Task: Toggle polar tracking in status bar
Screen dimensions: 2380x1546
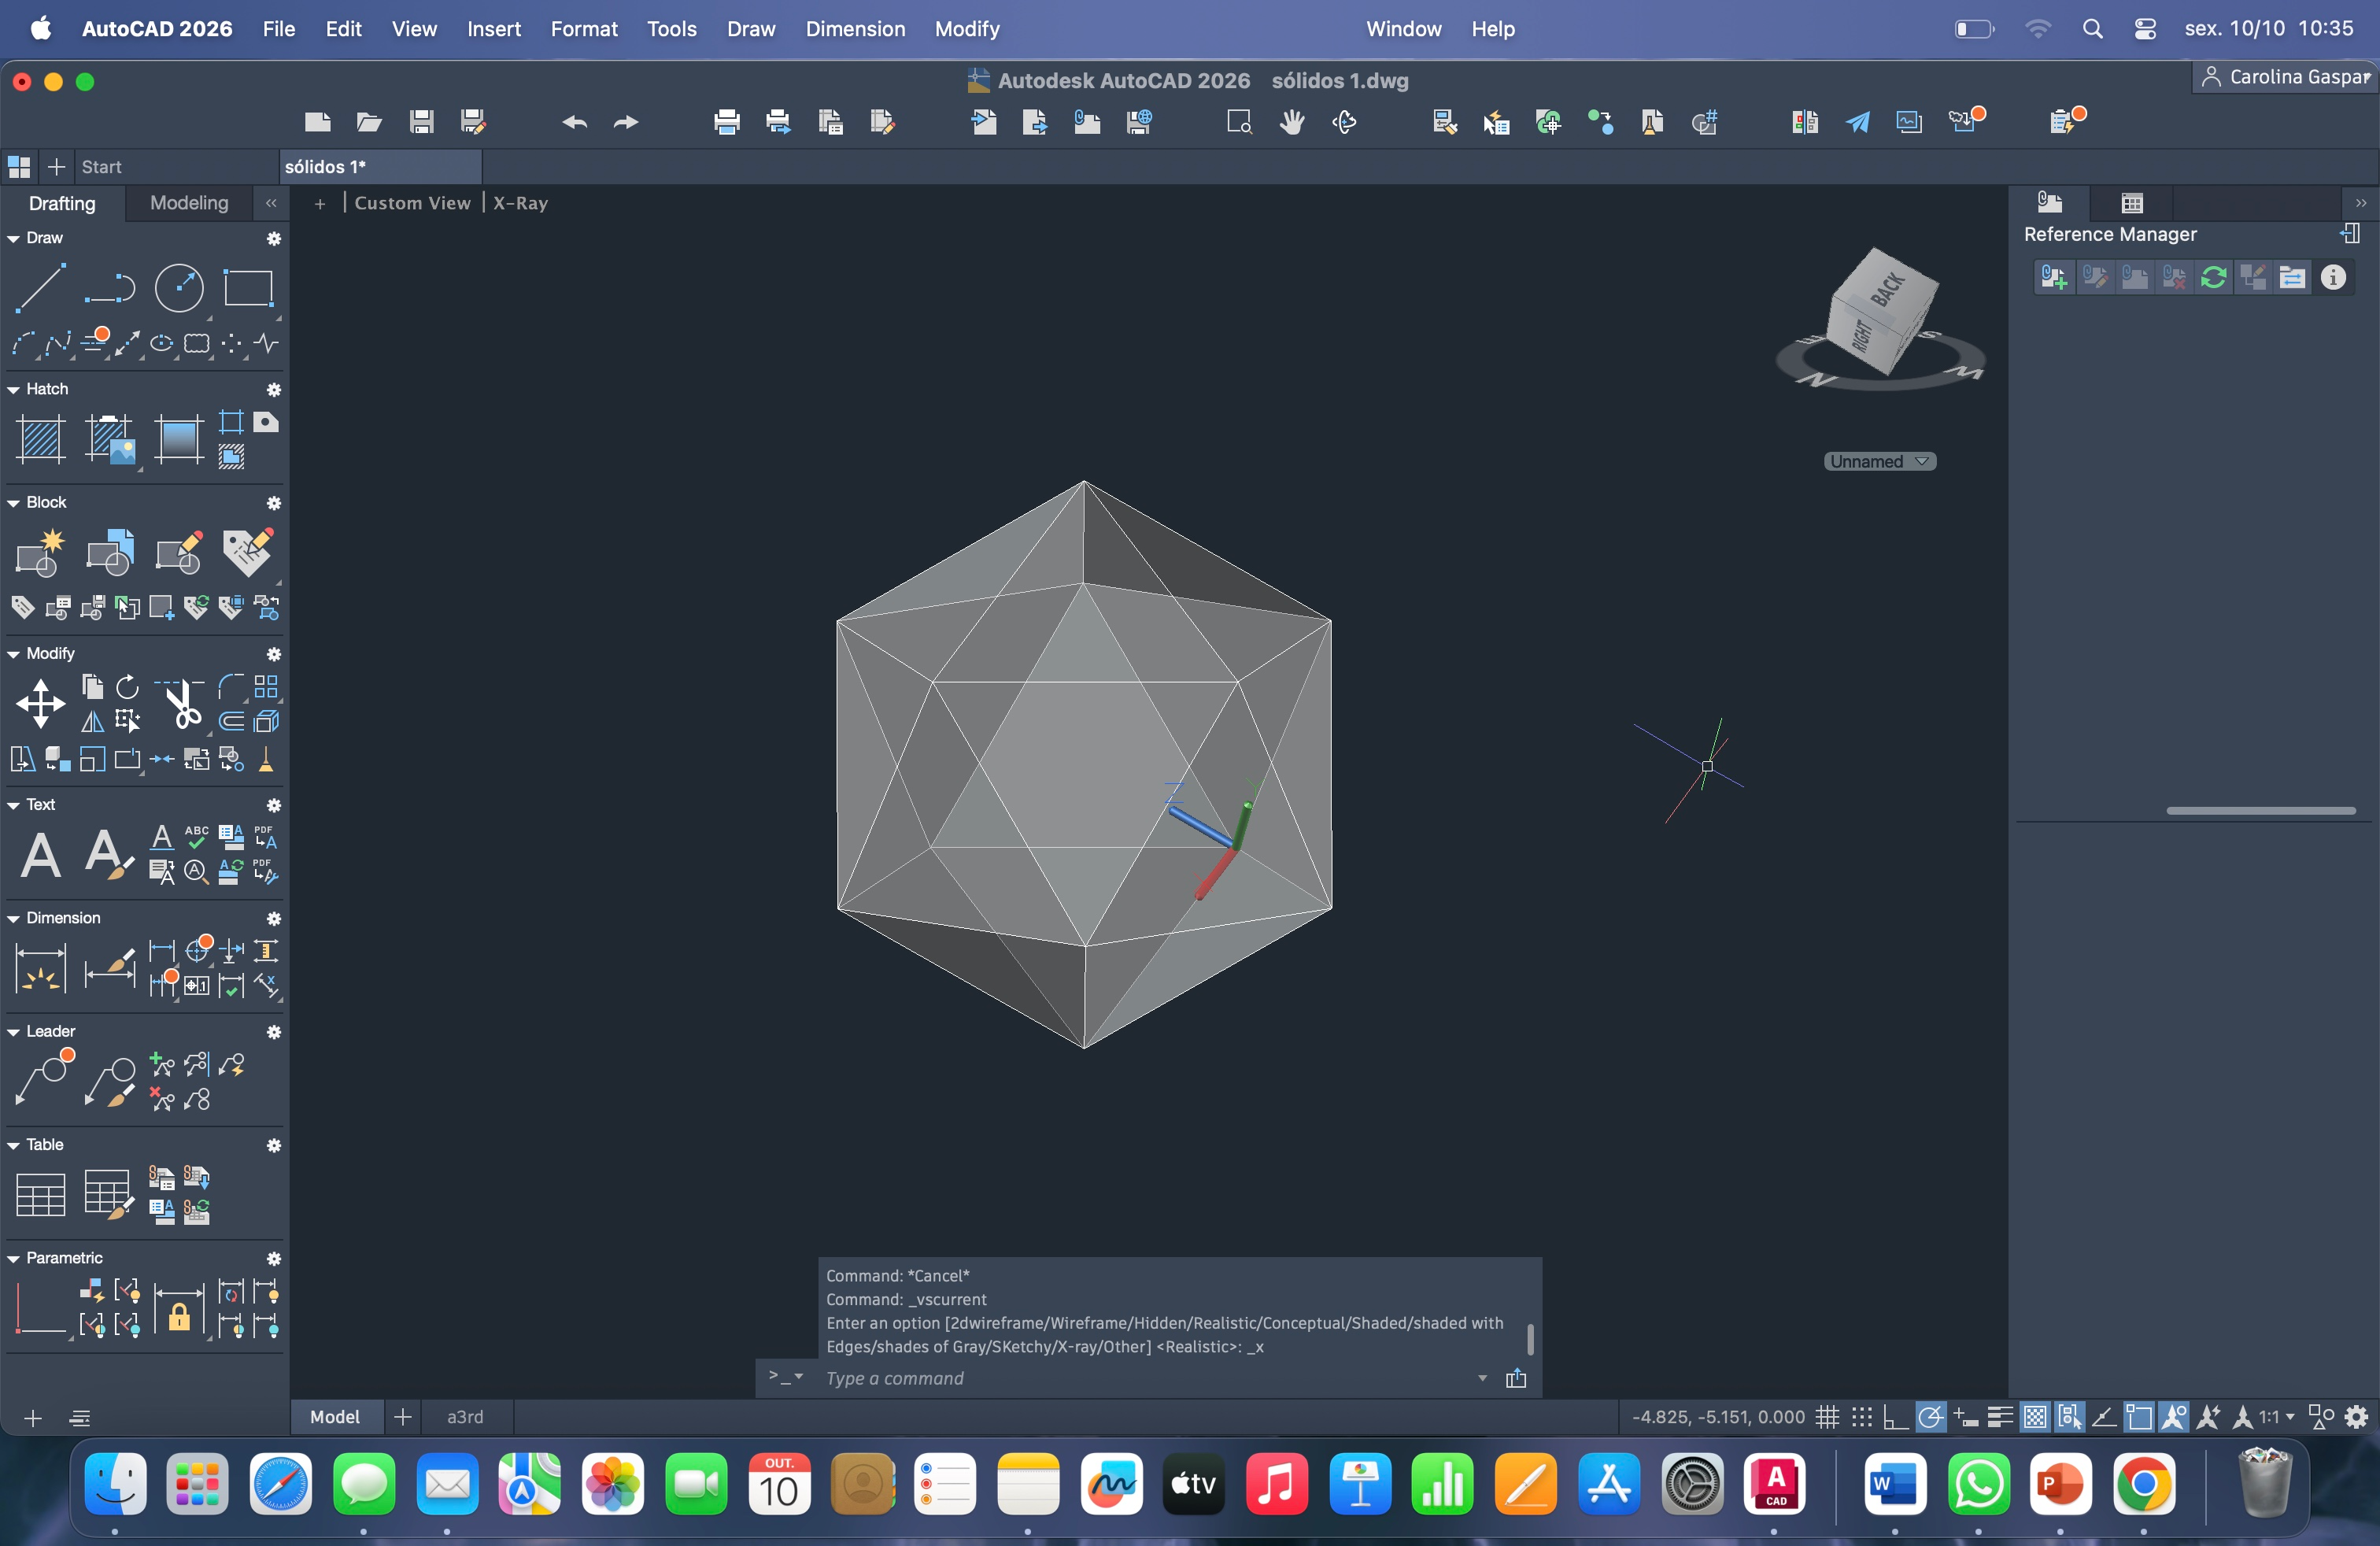Action: 1930,1417
